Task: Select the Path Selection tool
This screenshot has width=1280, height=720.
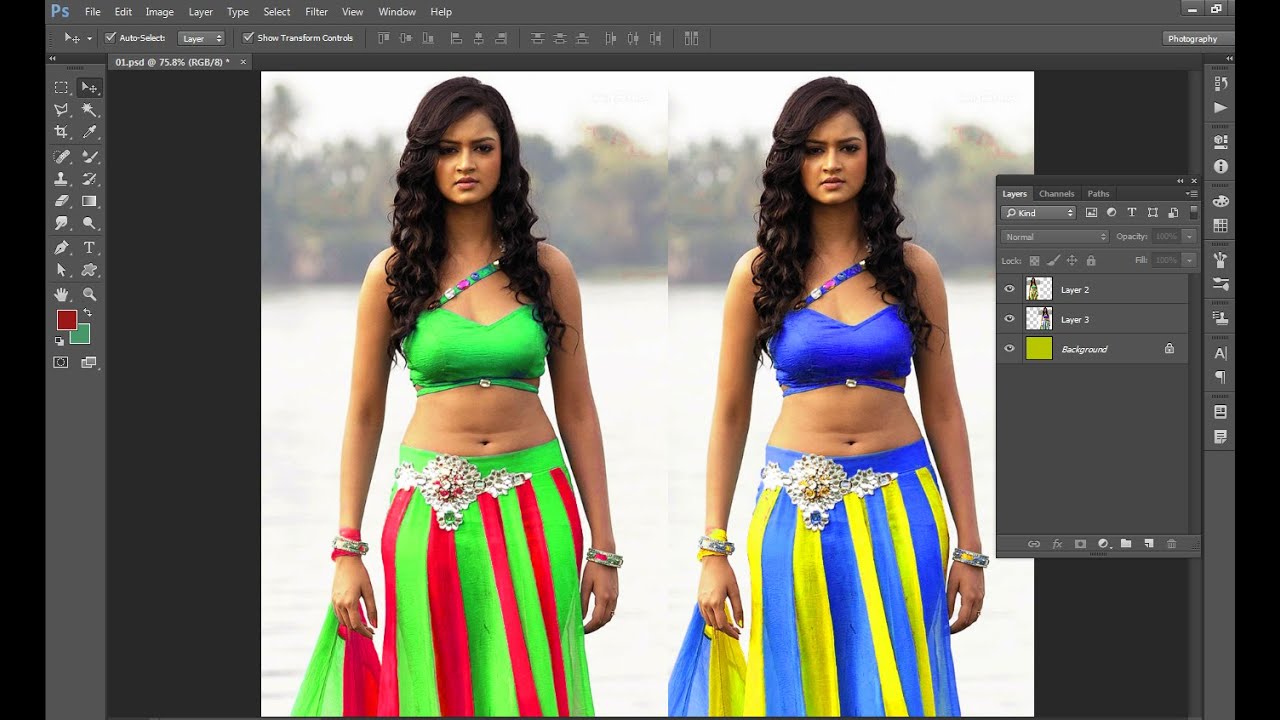Action: click(61, 270)
